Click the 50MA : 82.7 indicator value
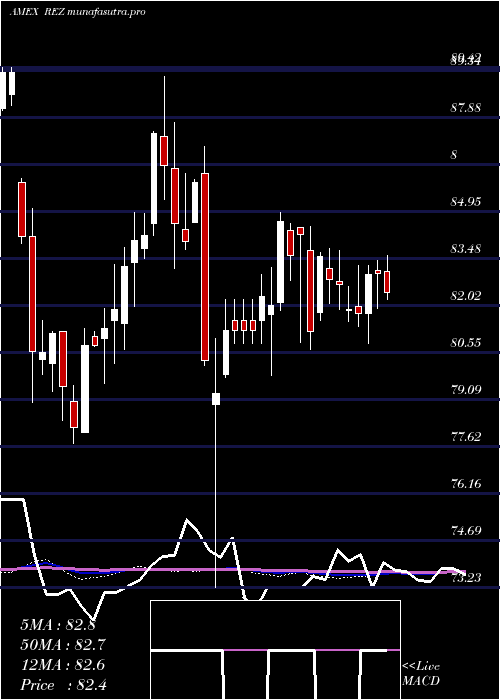The image size is (500, 700). 63,645
